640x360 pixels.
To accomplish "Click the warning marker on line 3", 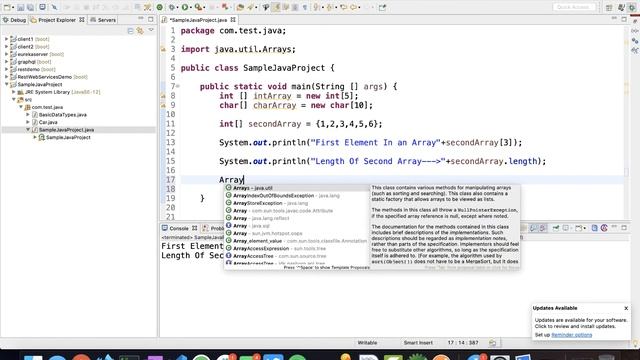I will tap(163, 49).
